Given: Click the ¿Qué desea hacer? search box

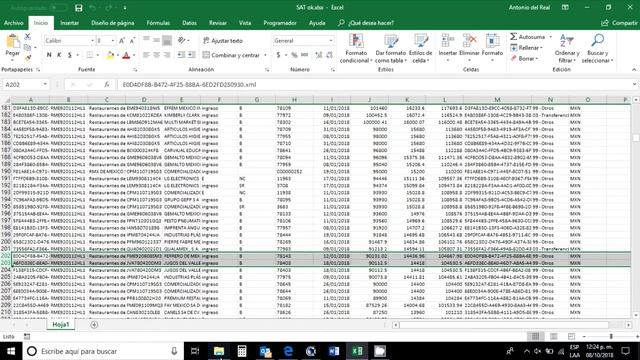Looking at the screenshot, I should [x=366, y=23].
